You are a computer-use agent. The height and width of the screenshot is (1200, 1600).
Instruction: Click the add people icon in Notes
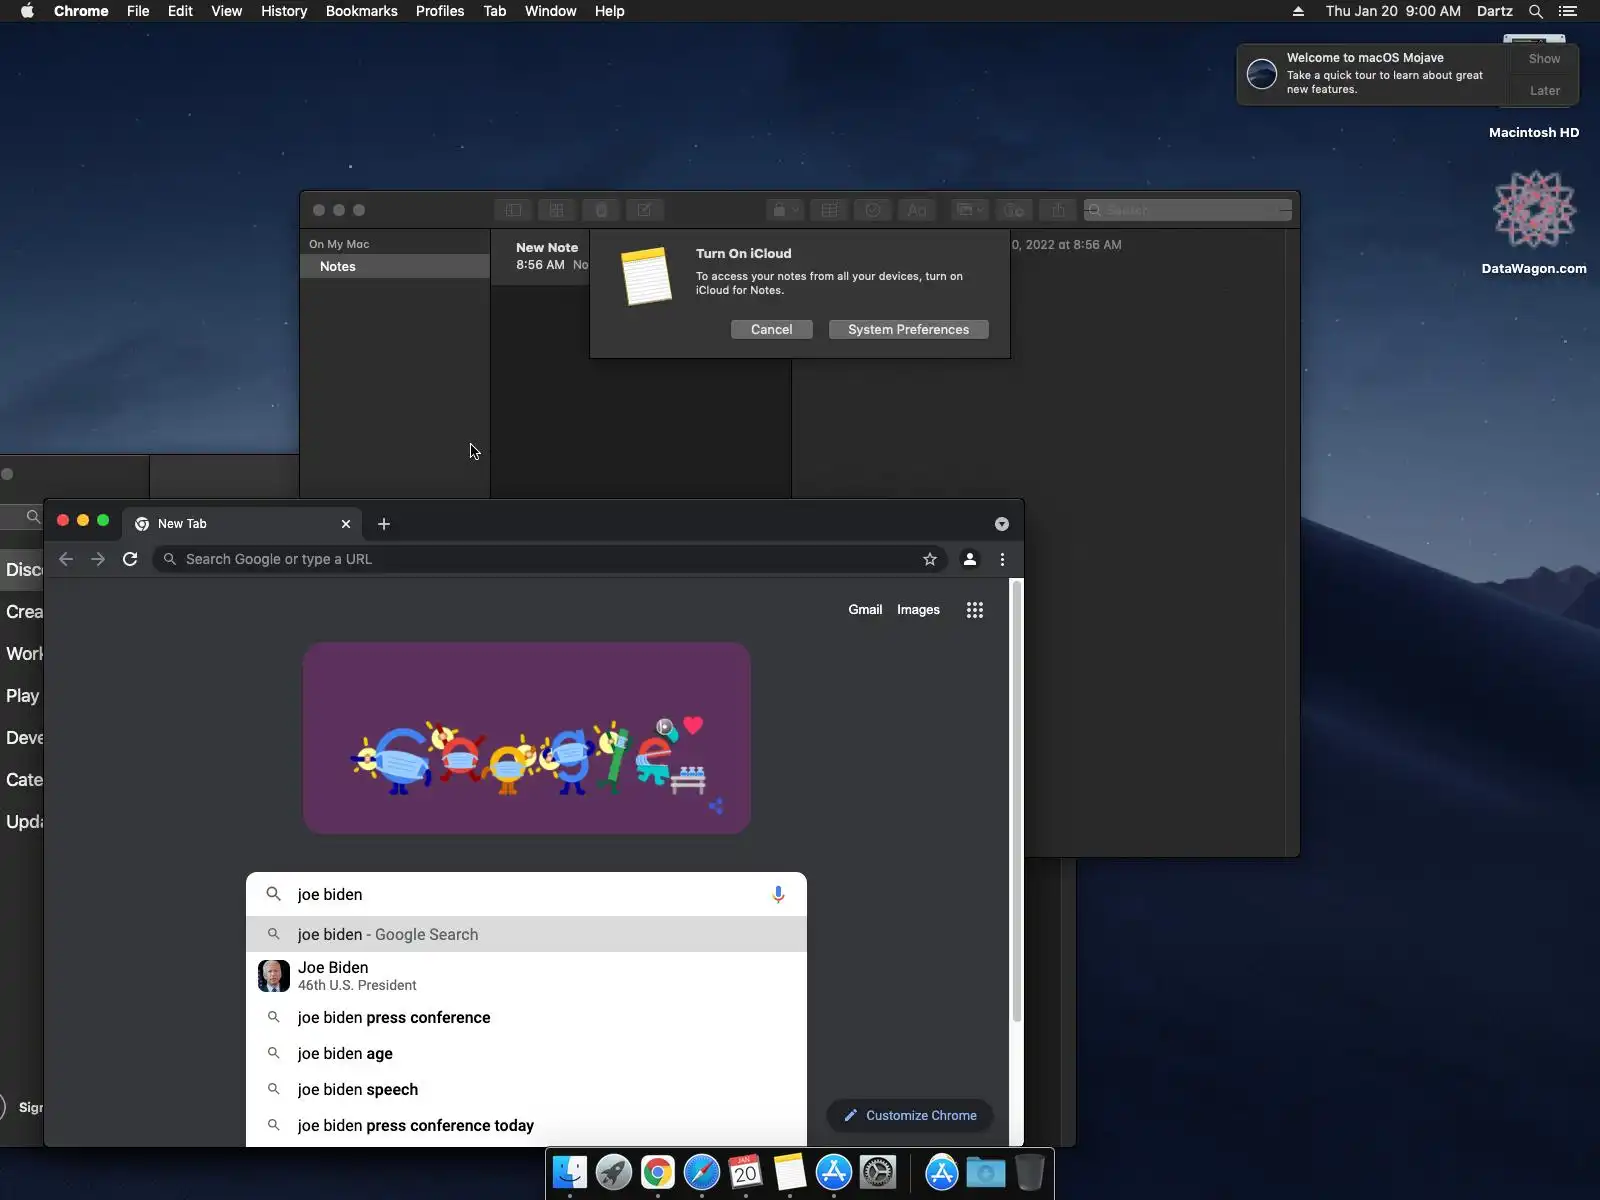1014,210
